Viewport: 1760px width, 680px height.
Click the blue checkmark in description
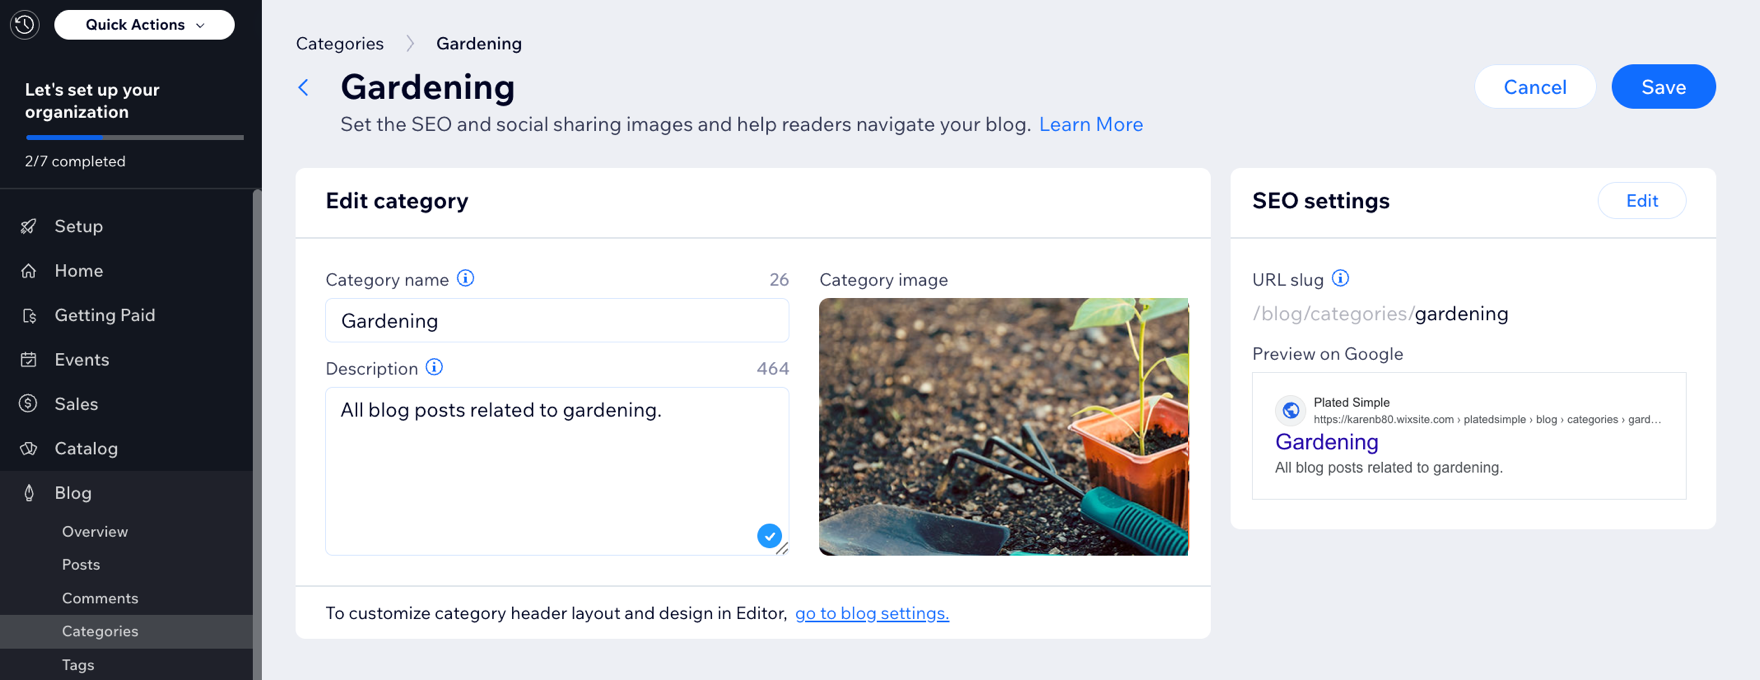(x=769, y=536)
